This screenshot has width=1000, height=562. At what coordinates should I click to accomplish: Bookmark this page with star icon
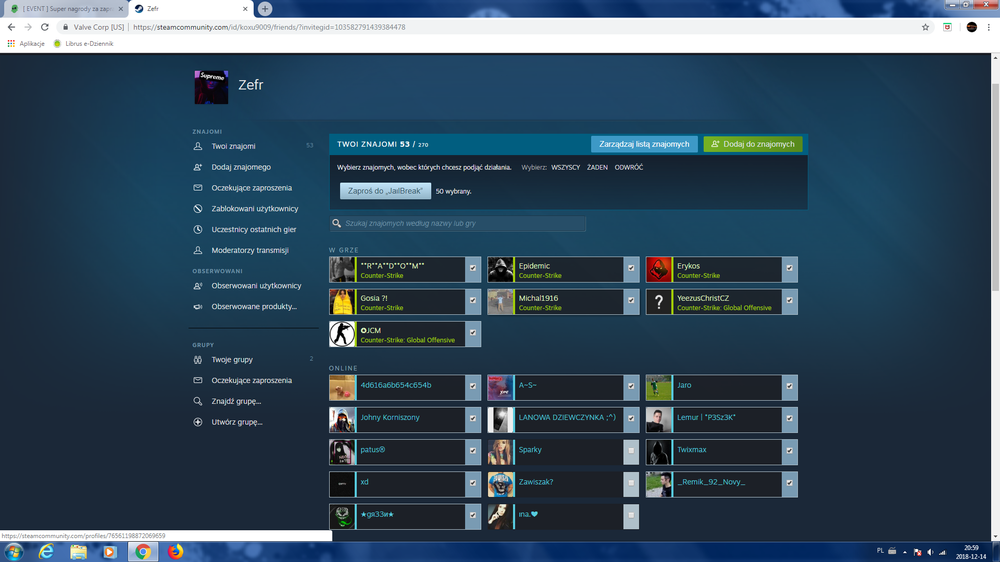click(x=925, y=27)
